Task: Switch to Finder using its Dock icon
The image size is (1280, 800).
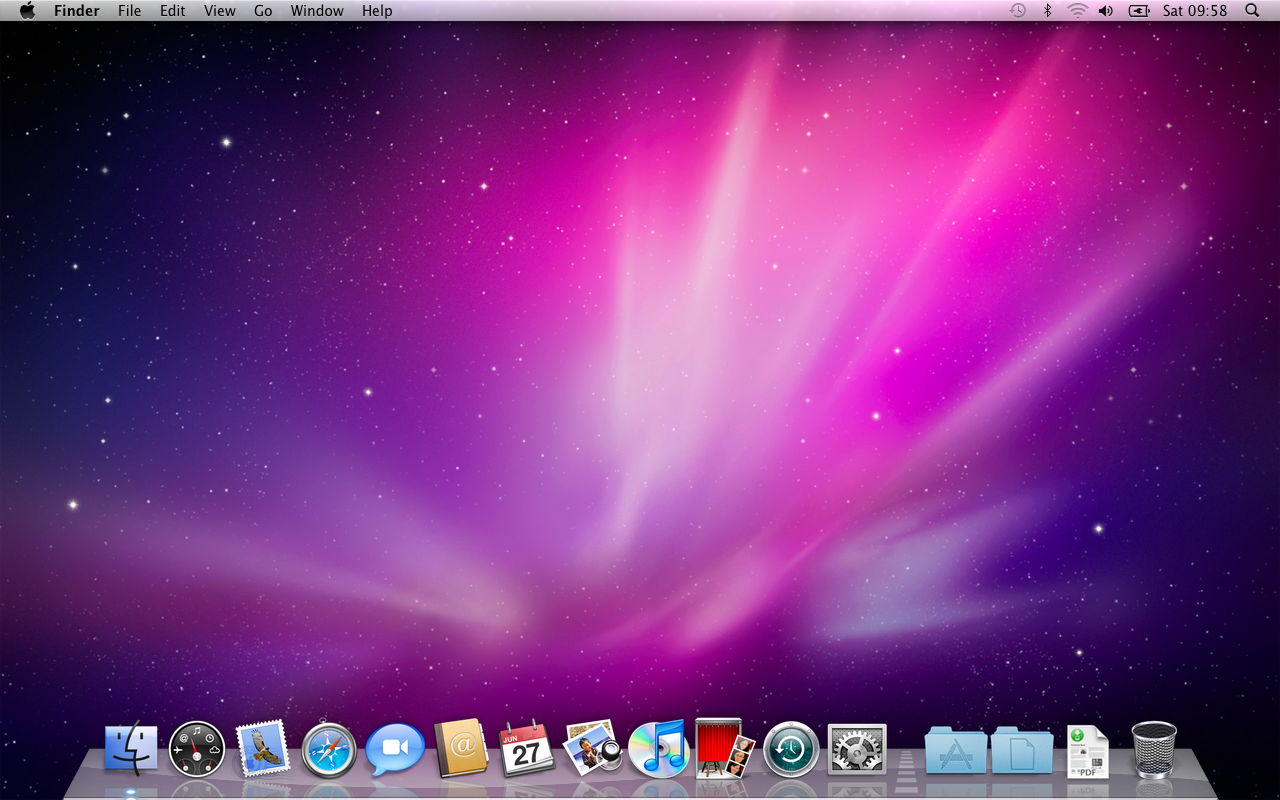Action: point(131,750)
